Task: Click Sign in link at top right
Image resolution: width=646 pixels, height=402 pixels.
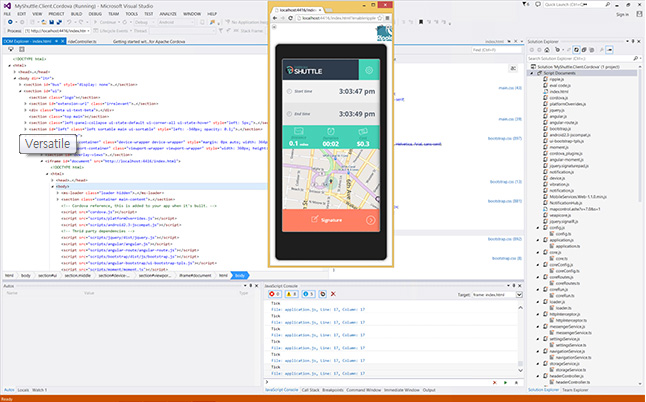Action: pyautogui.click(x=623, y=14)
